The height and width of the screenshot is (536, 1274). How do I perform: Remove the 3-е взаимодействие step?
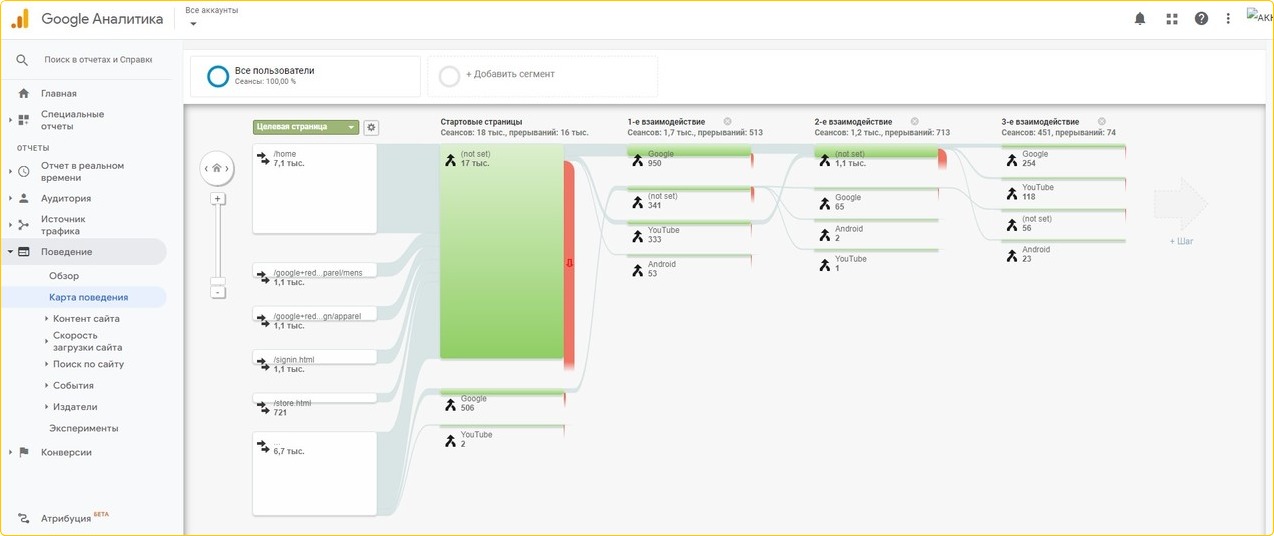pyautogui.click(x=1101, y=122)
